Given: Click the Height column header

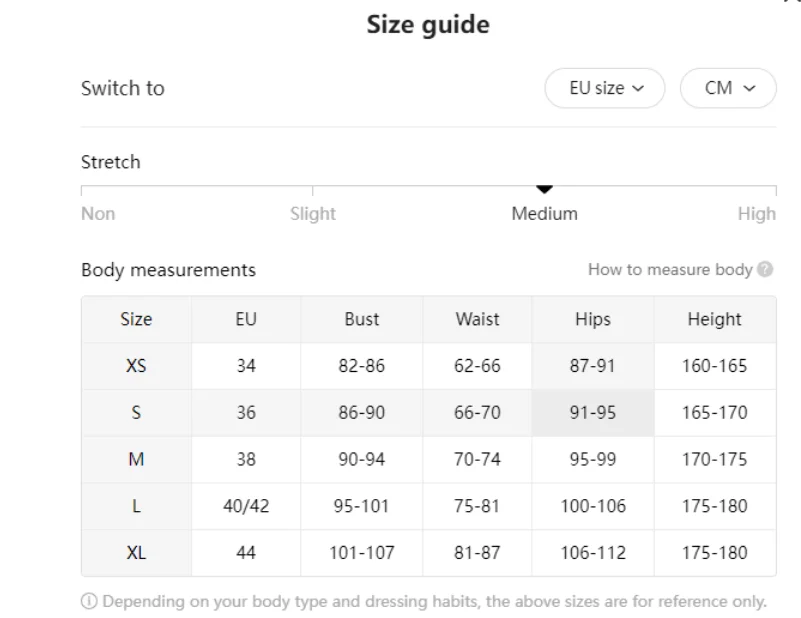Looking at the screenshot, I should pyautogui.click(x=714, y=320).
